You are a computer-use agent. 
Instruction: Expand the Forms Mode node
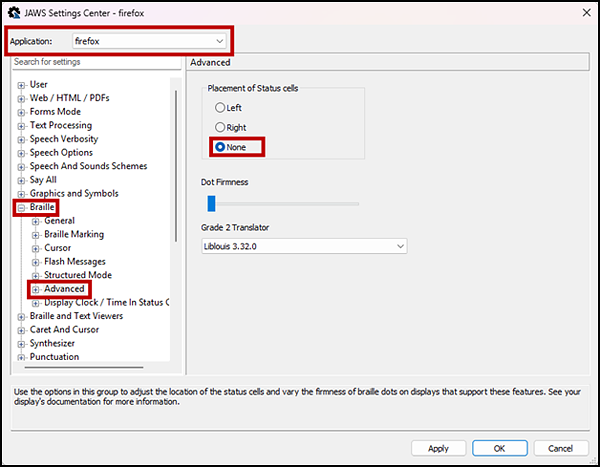click(21, 112)
